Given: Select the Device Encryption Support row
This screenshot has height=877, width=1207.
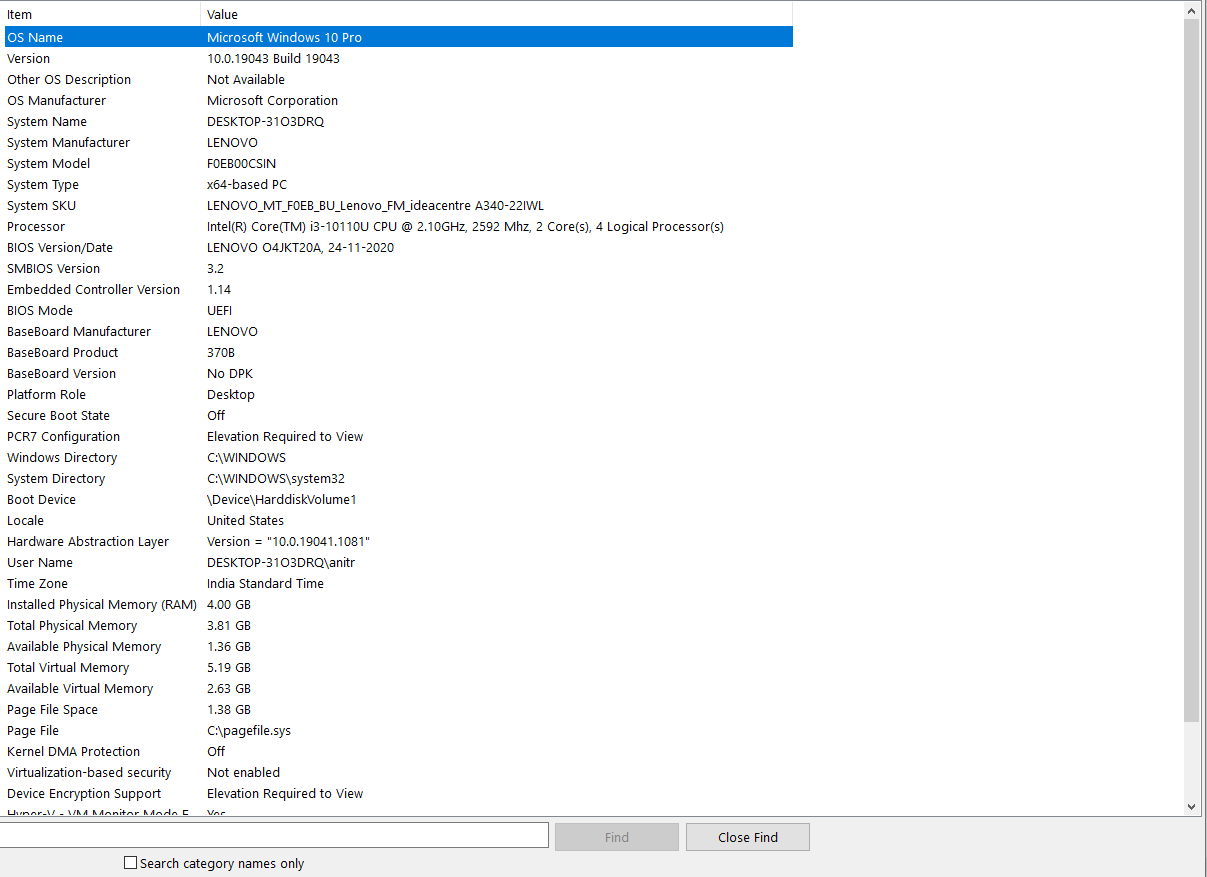Looking at the screenshot, I should 397,793.
